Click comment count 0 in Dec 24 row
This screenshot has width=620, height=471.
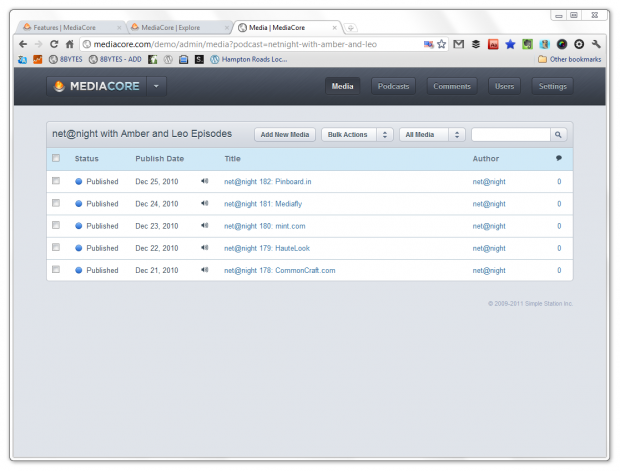coord(559,204)
